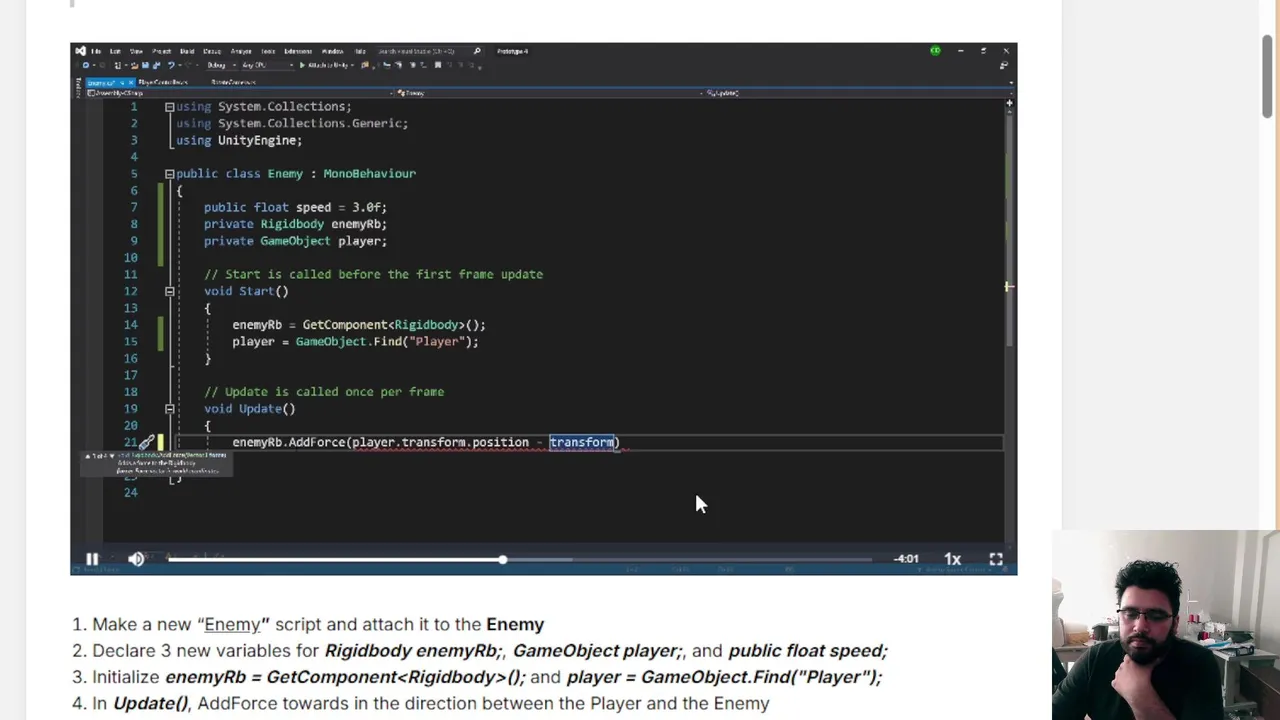Open the Visual Studio logo icon
The image size is (1280, 720).
80,51
